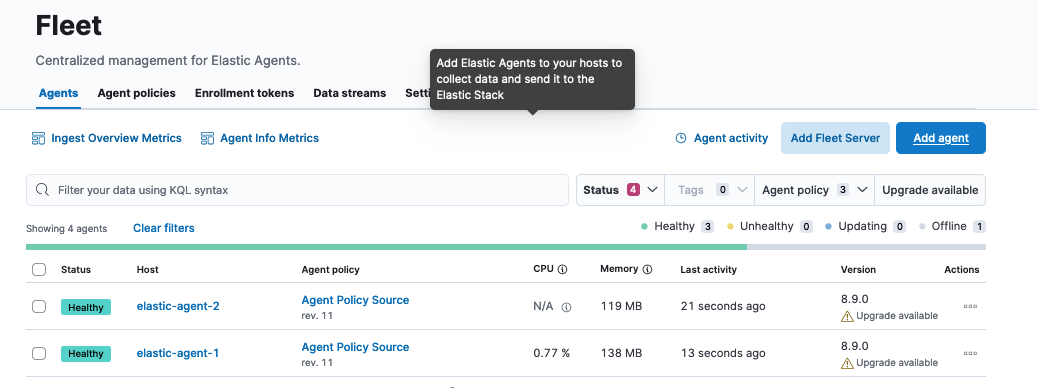
Task: Expand the Tags filter dropdown
Action: tap(710, 190)
